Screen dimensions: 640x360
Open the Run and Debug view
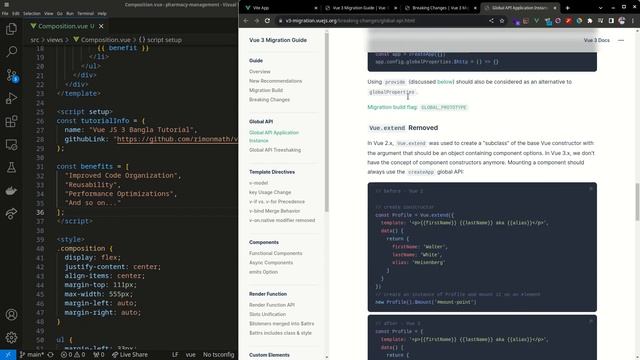[11, 98]
